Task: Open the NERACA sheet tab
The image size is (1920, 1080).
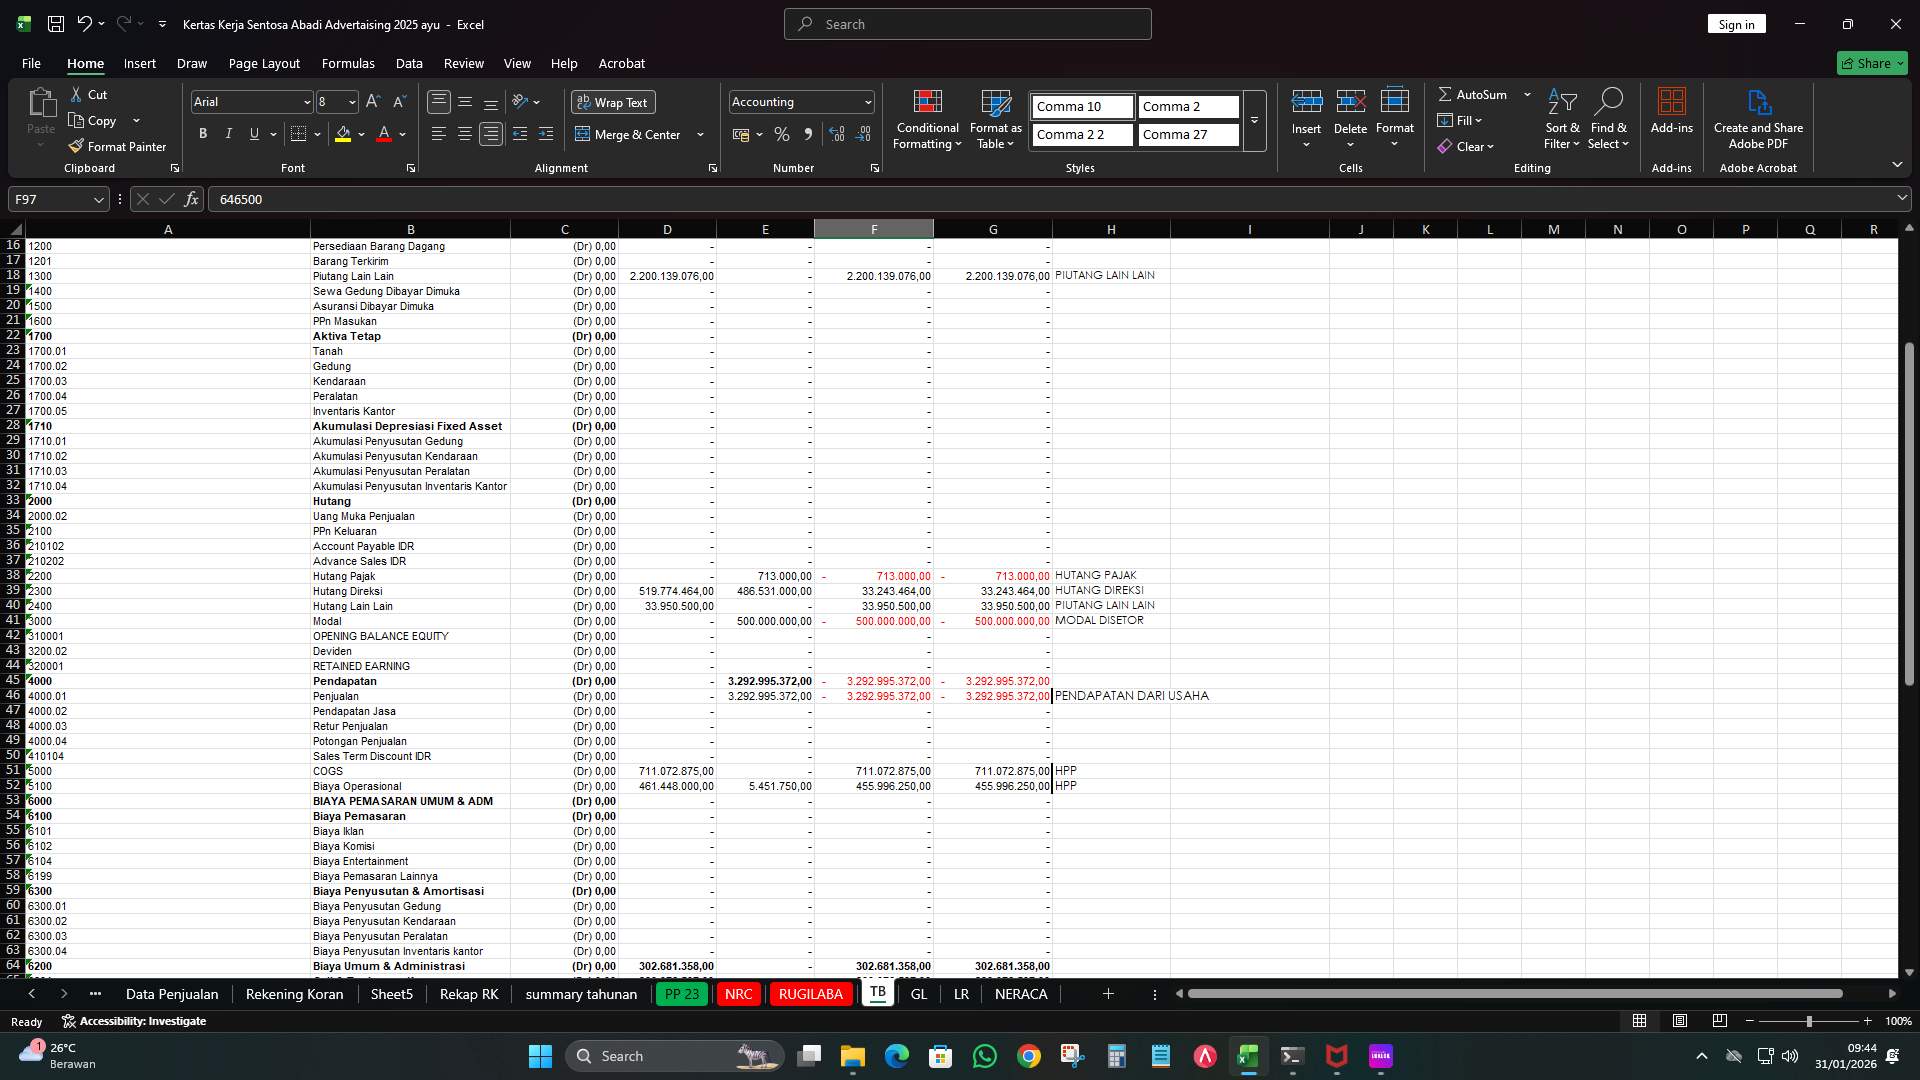Action: [x=1021, y=994]
